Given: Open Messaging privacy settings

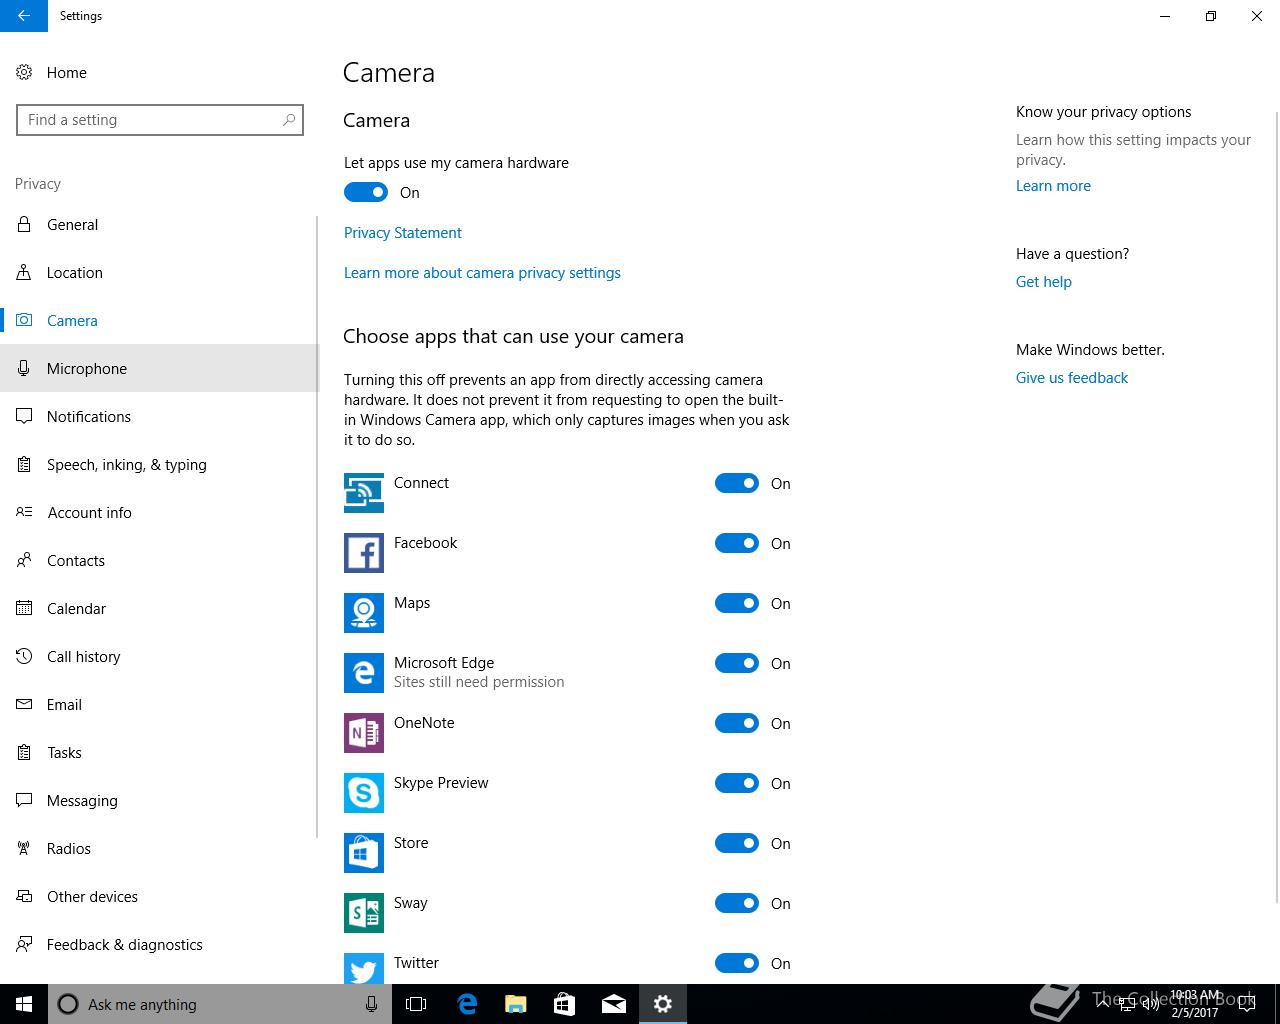Looking at the screenshot, I should click(x=158, y=800).
